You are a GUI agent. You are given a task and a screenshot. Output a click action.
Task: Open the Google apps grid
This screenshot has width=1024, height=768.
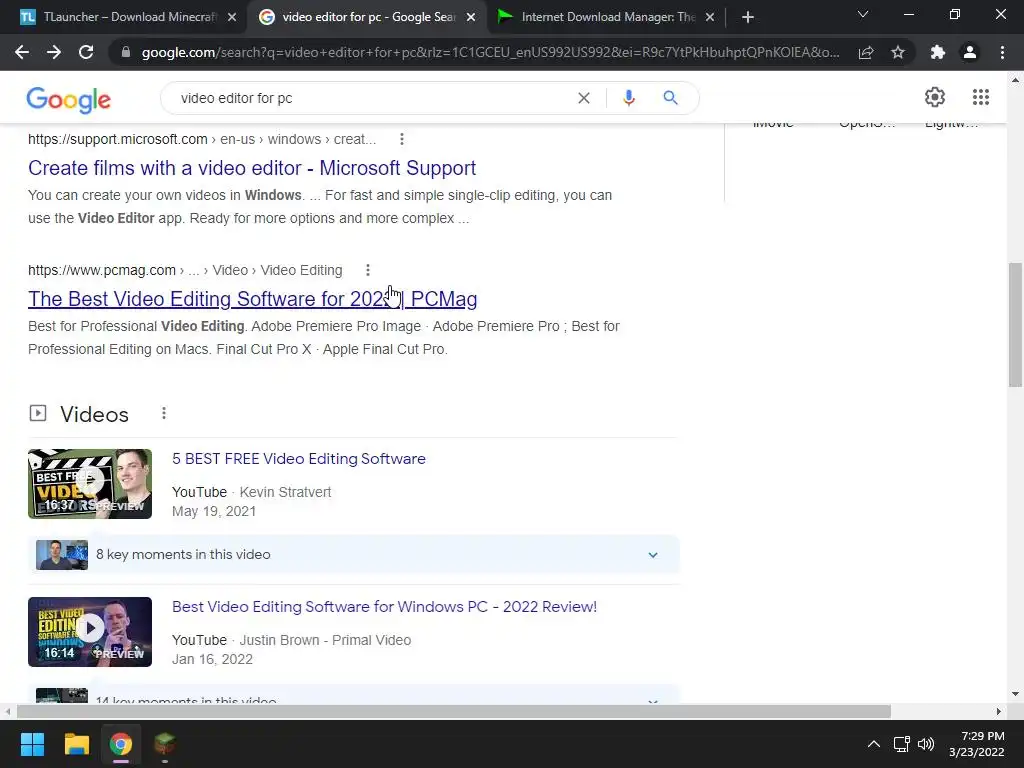click(981, 97)
